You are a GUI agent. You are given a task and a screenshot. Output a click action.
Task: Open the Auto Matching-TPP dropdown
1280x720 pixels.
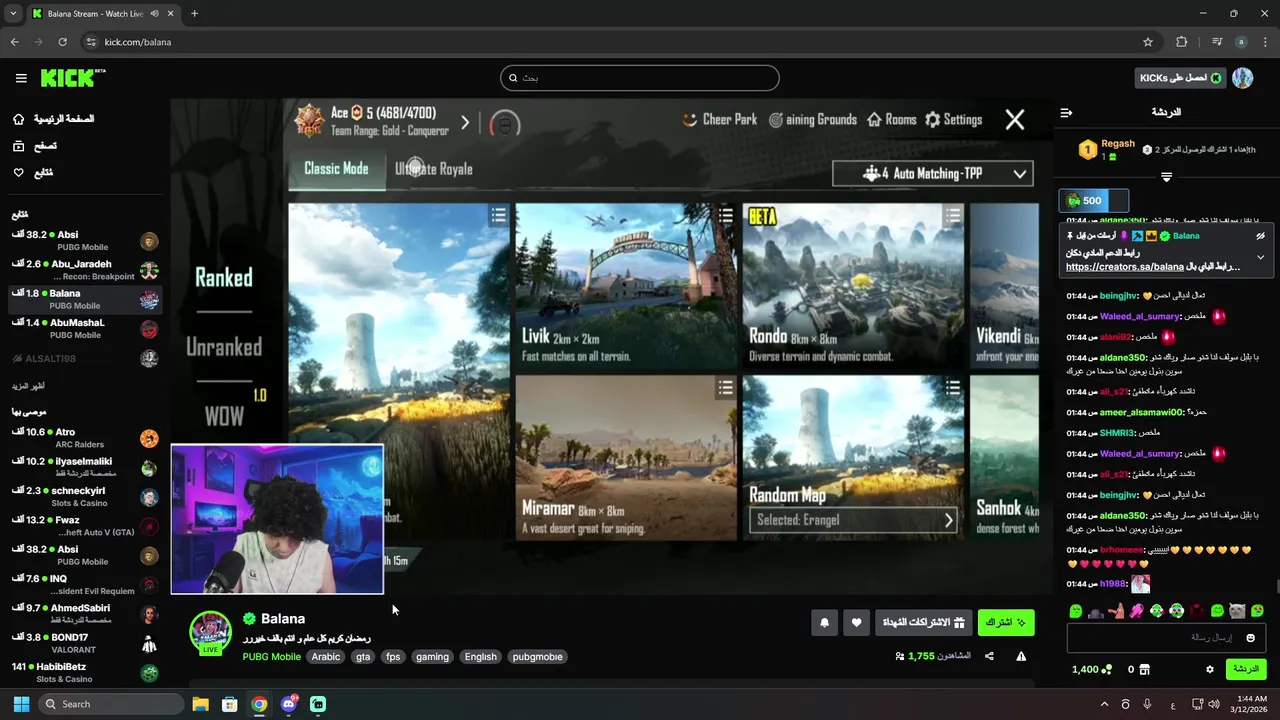pyautogui.click(x=933, y=174)
